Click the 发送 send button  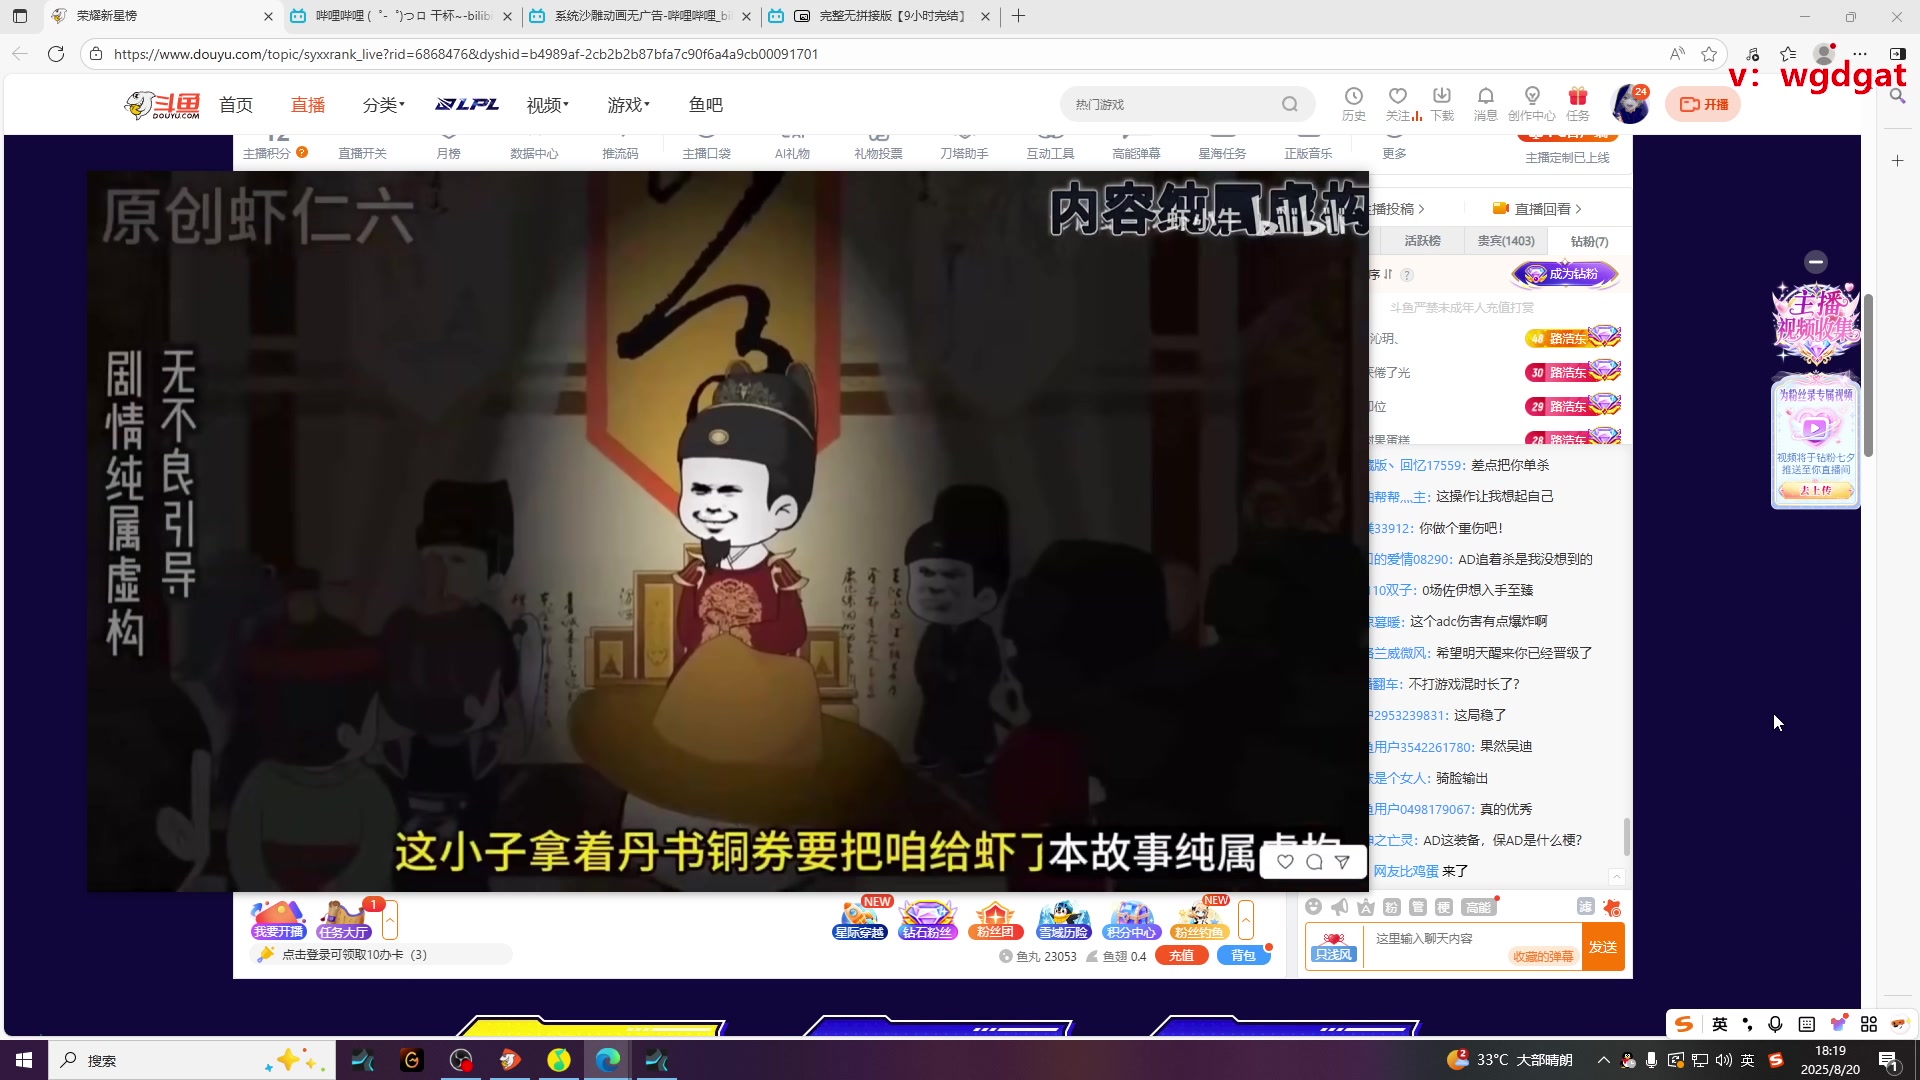1603,947
